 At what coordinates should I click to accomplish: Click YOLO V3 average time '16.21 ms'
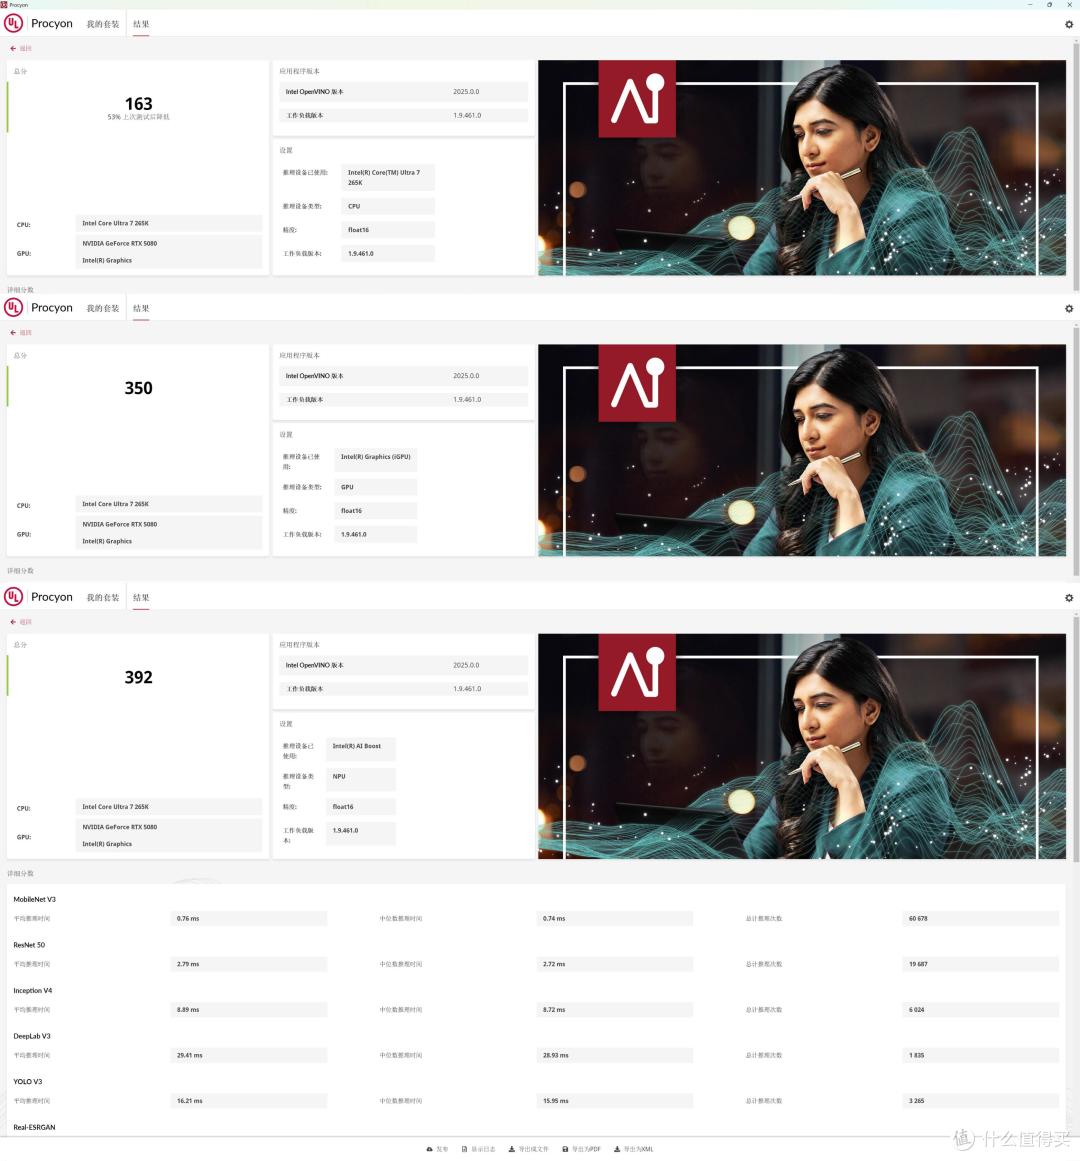pyautogui.click(x=249, y=1101)
